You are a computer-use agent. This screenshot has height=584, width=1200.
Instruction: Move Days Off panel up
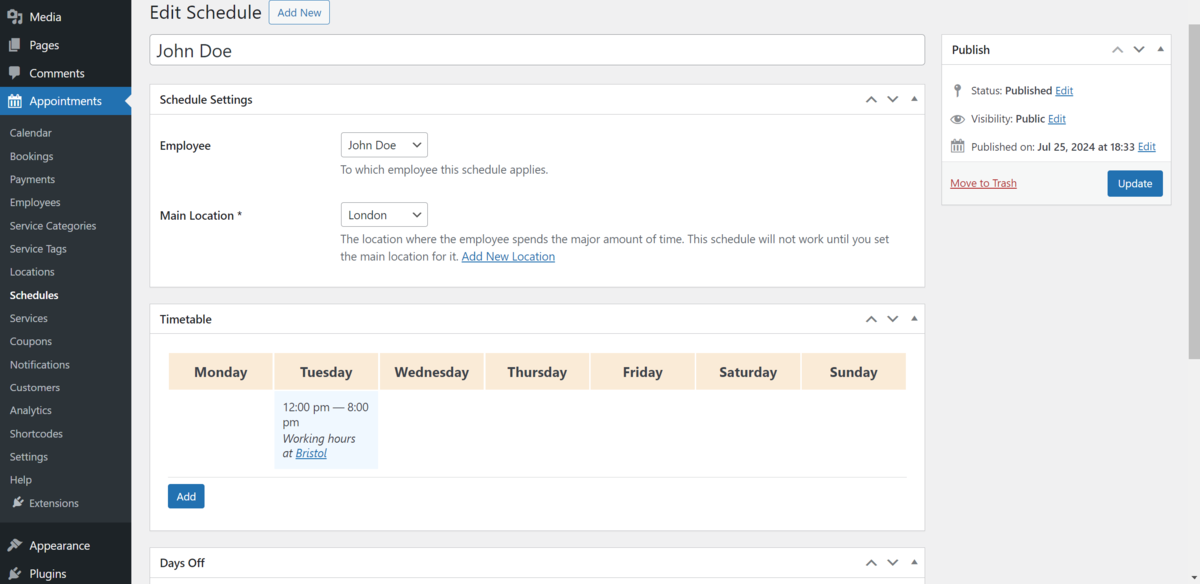coord(871,563)
